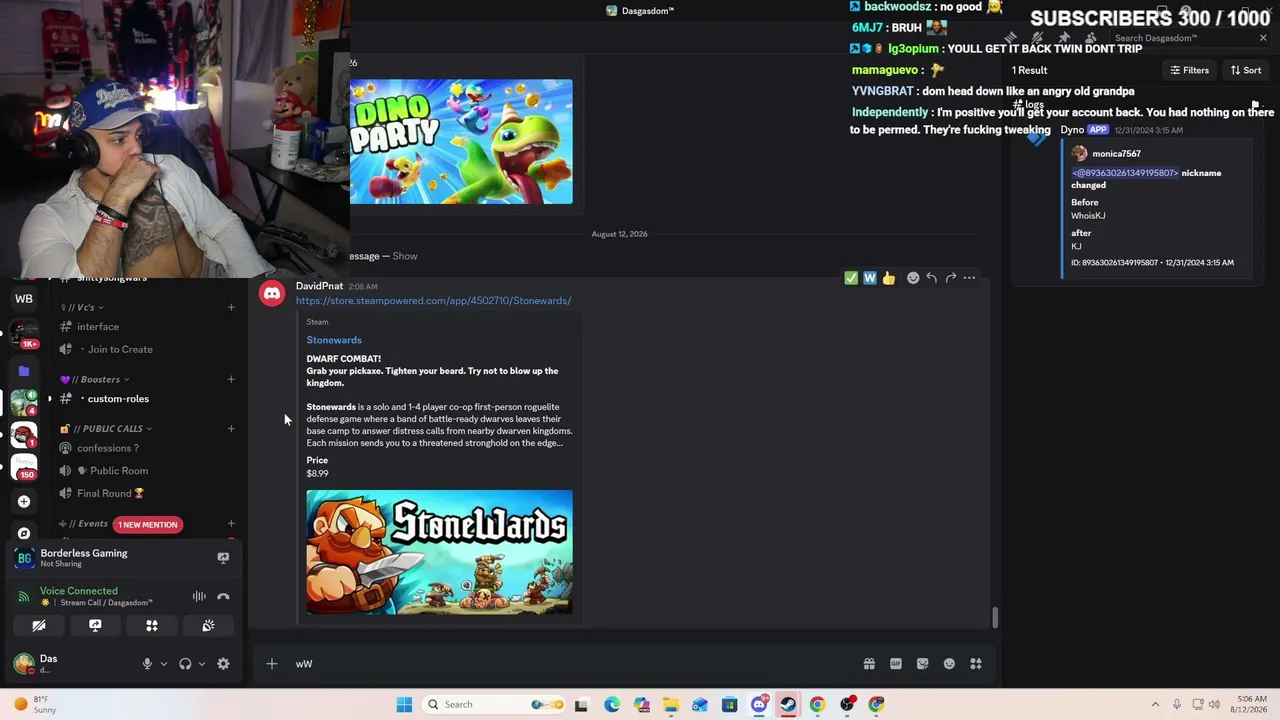Click the Stonewards embed title
The image size is (1280, 720).
tap(334, 340)
